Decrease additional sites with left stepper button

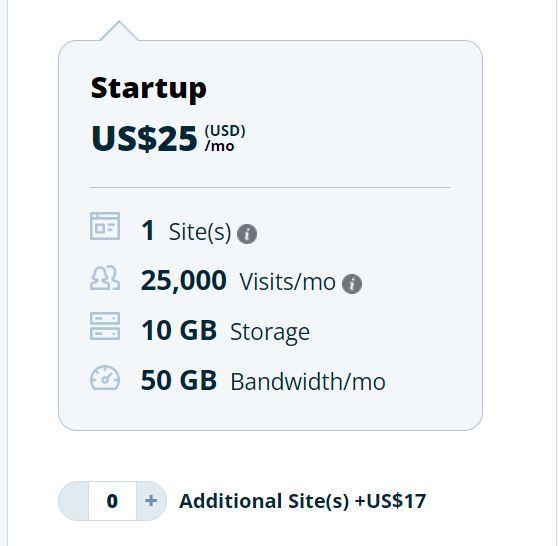[74, 501]
